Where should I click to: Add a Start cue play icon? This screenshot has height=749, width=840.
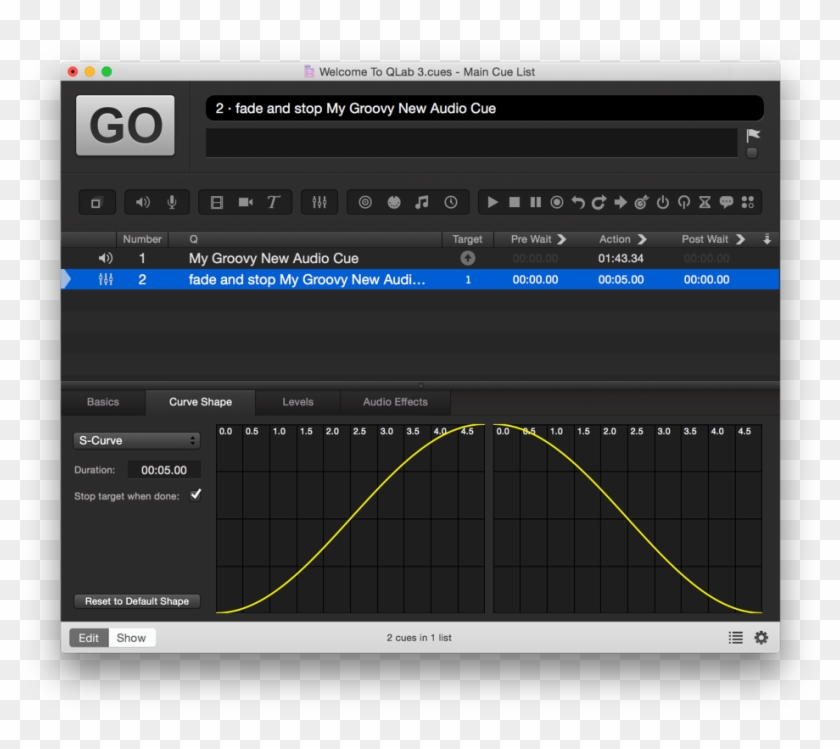pyautogui.click(x=492, y=203)
